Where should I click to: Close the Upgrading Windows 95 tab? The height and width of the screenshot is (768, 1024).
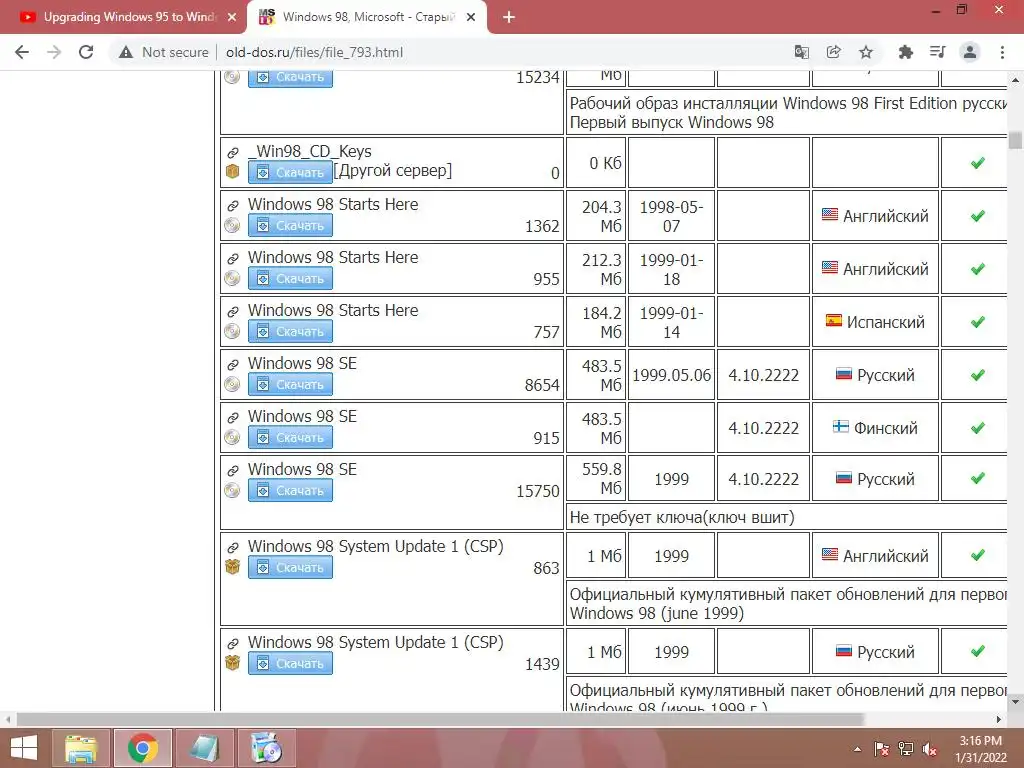pos(232,17)
